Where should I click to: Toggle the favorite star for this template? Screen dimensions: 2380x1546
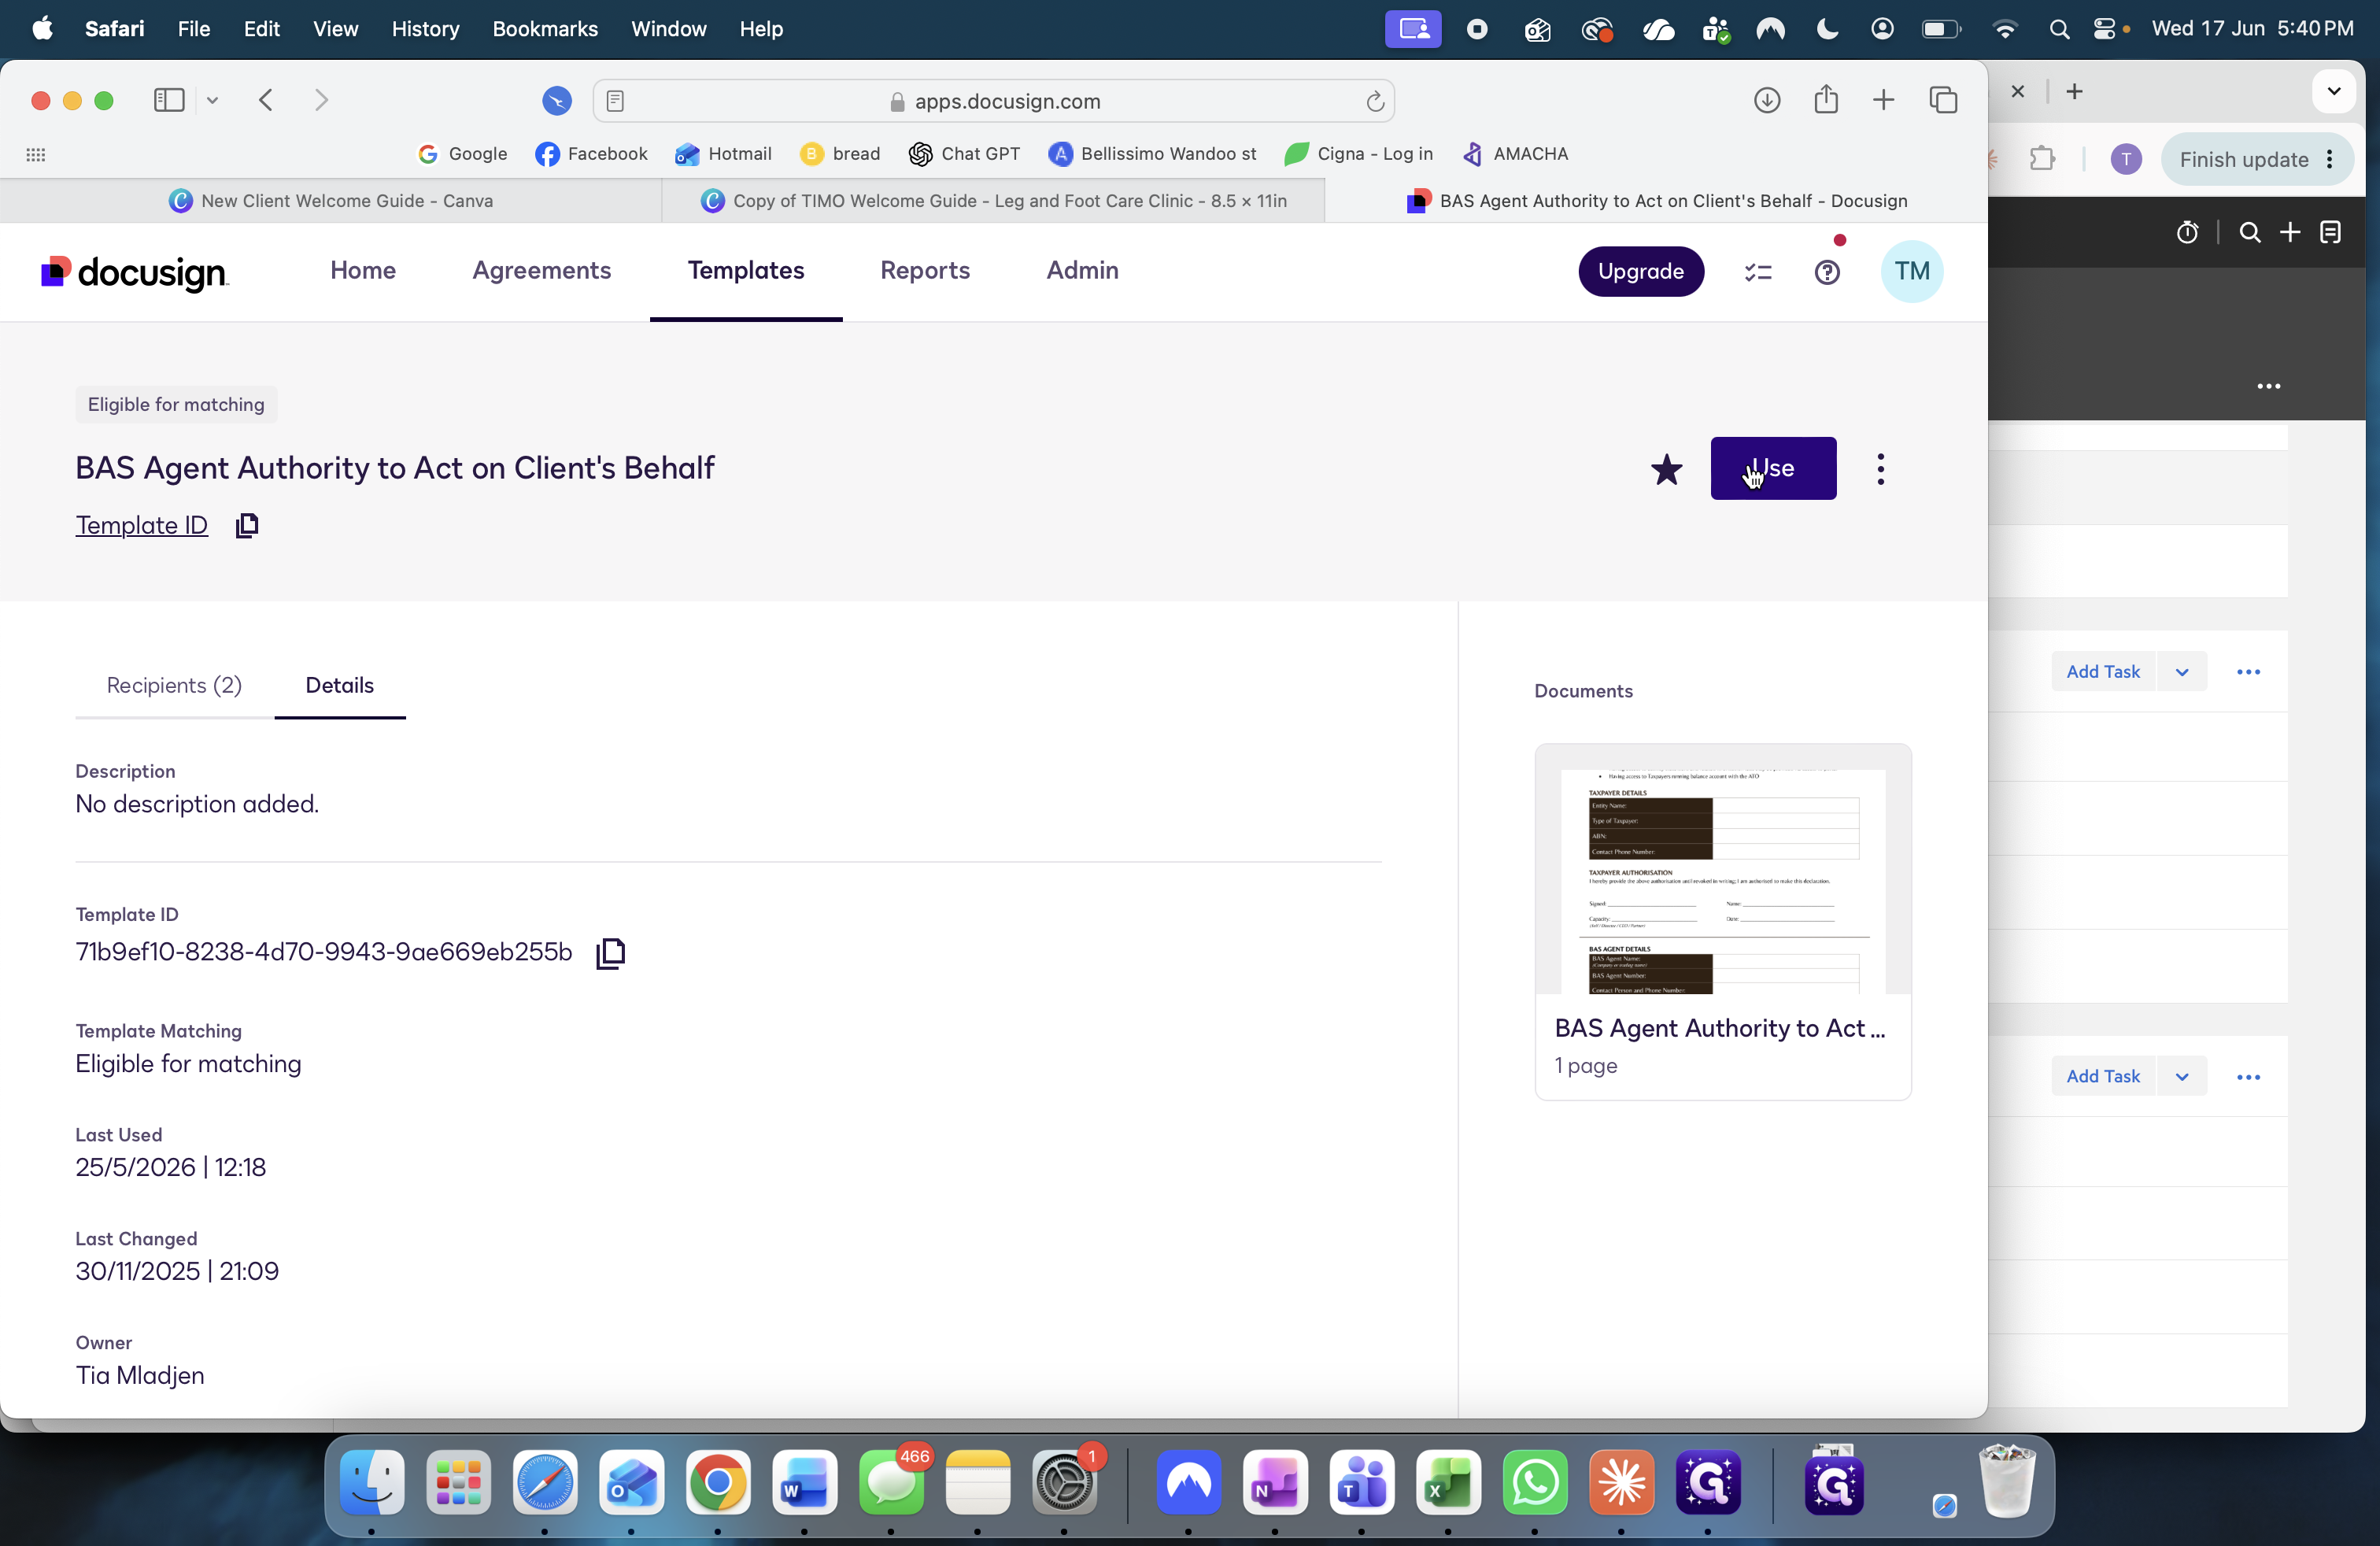coord(1666,468)
